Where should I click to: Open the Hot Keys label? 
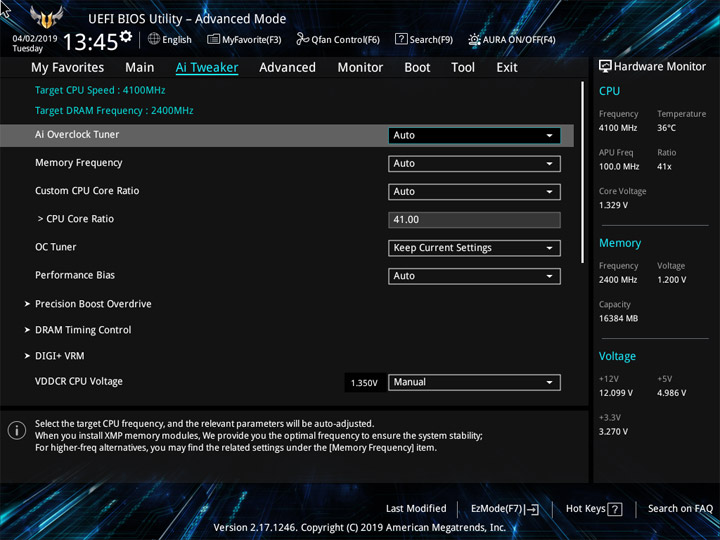point(585,509)
